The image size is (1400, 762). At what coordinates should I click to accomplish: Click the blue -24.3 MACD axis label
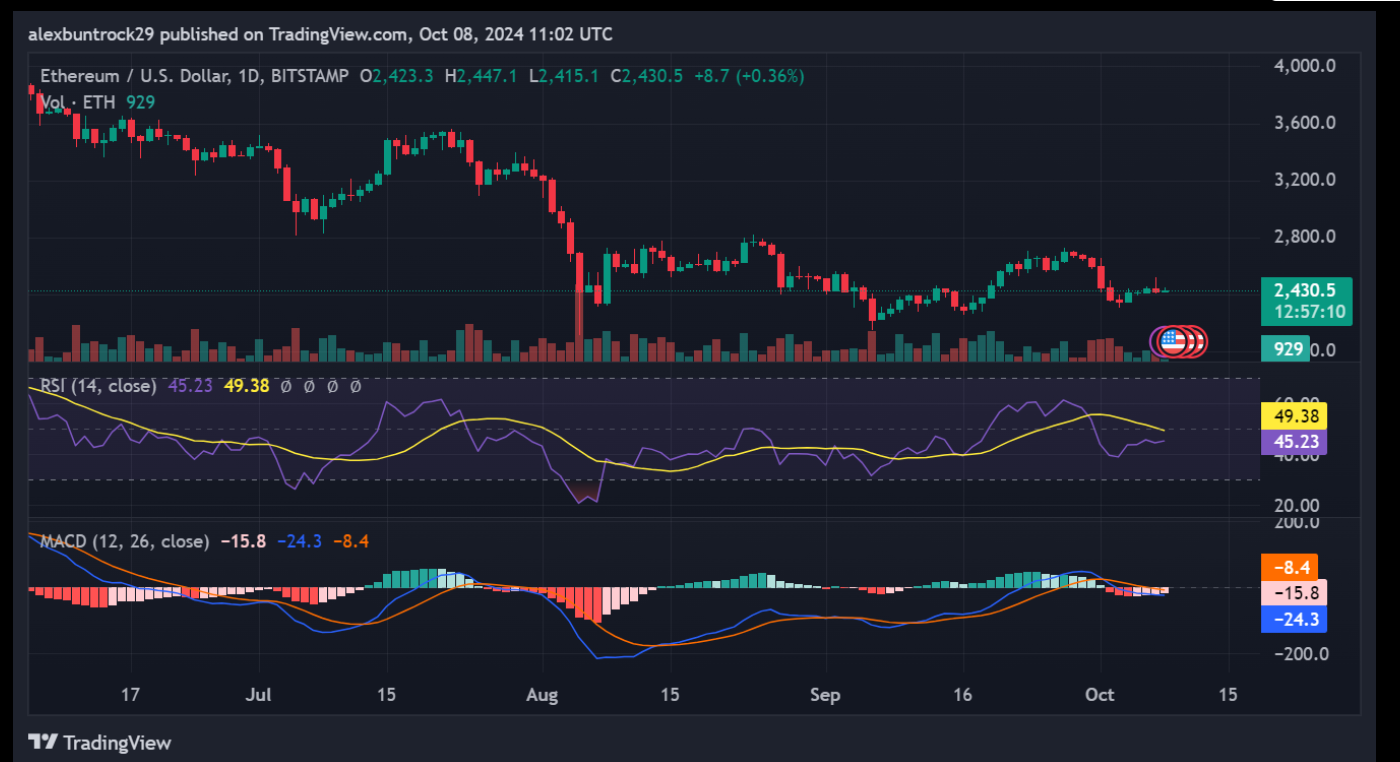pos(1293,619)
